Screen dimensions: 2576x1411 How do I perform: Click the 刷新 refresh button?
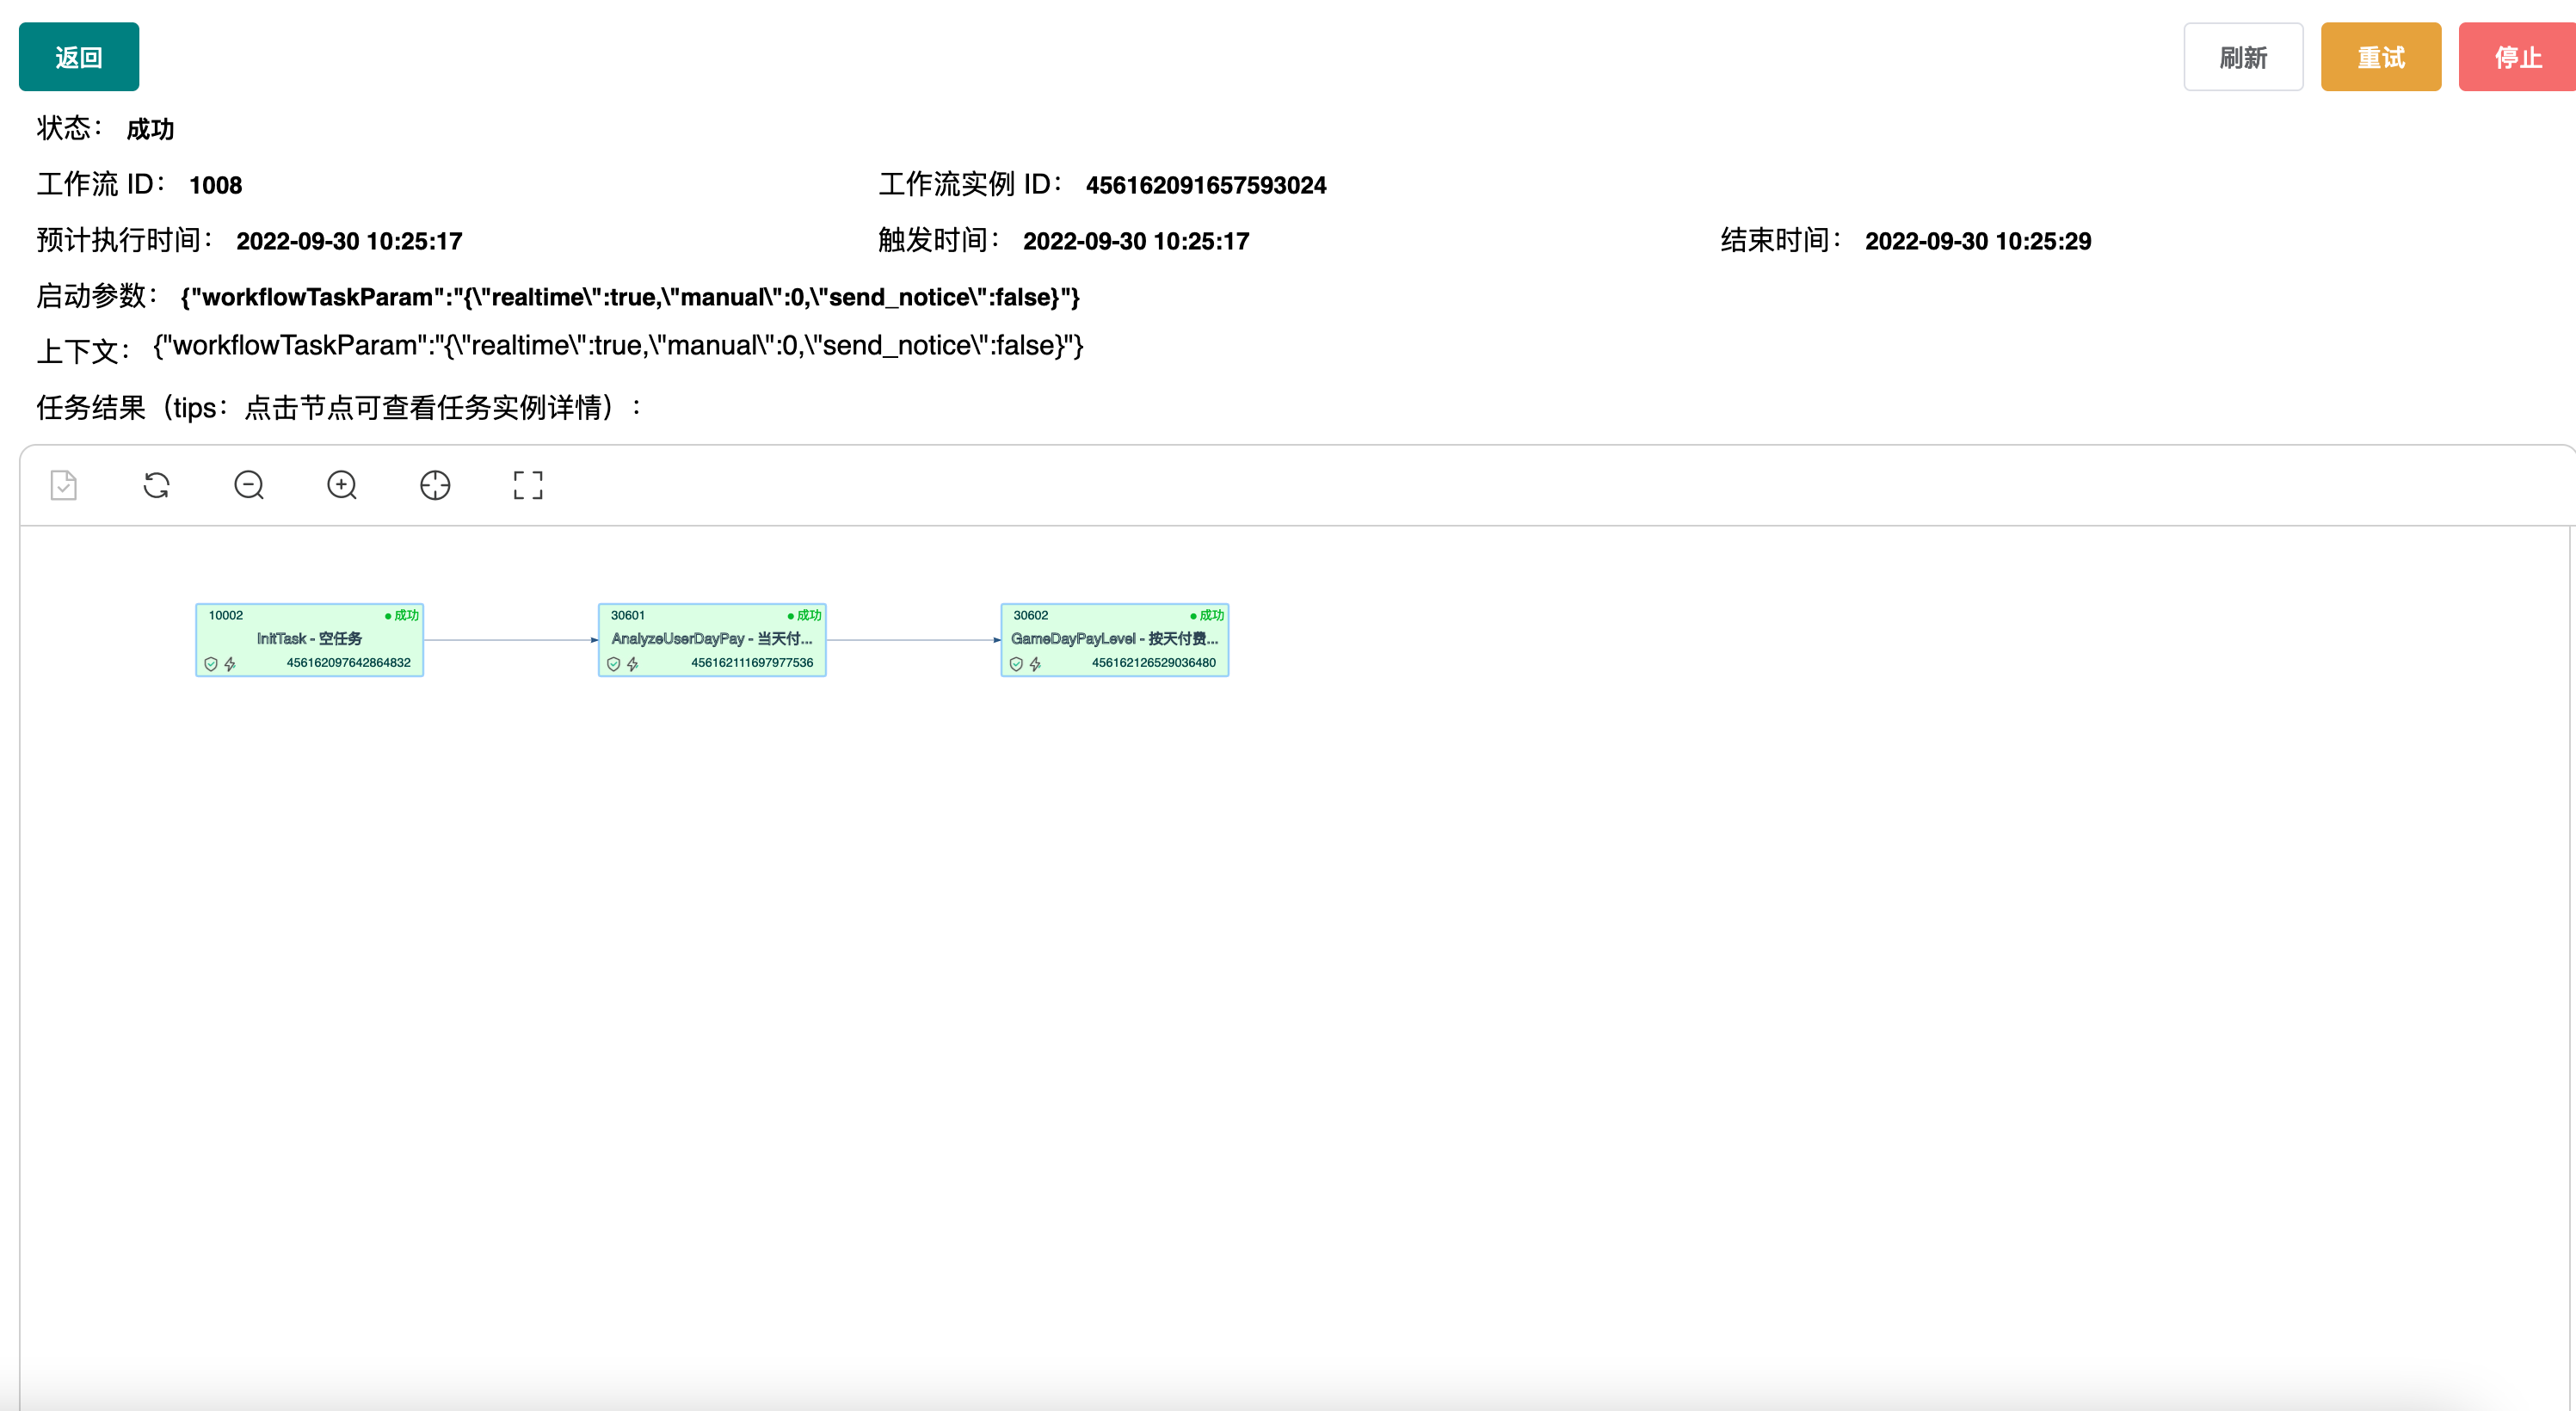click(x=2243, y=57)
